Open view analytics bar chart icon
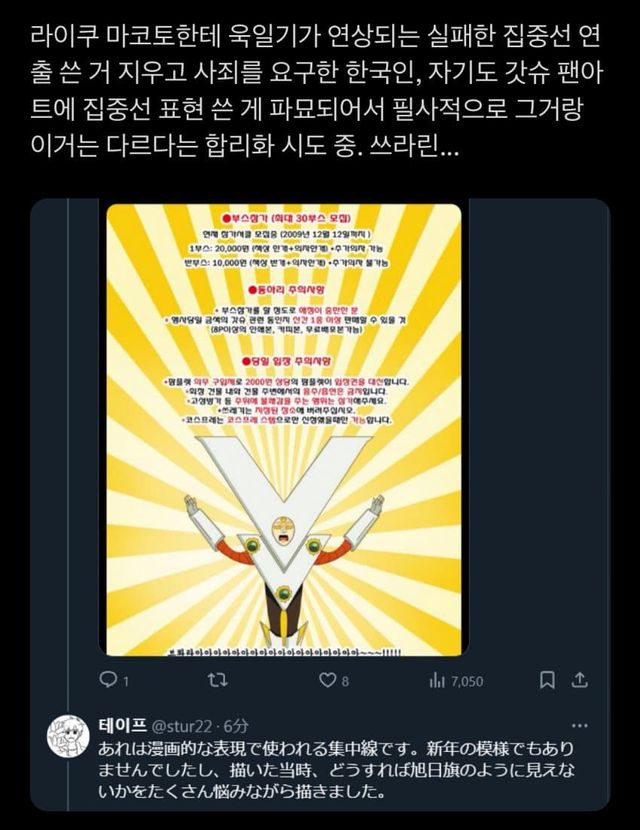 point(437,680)
